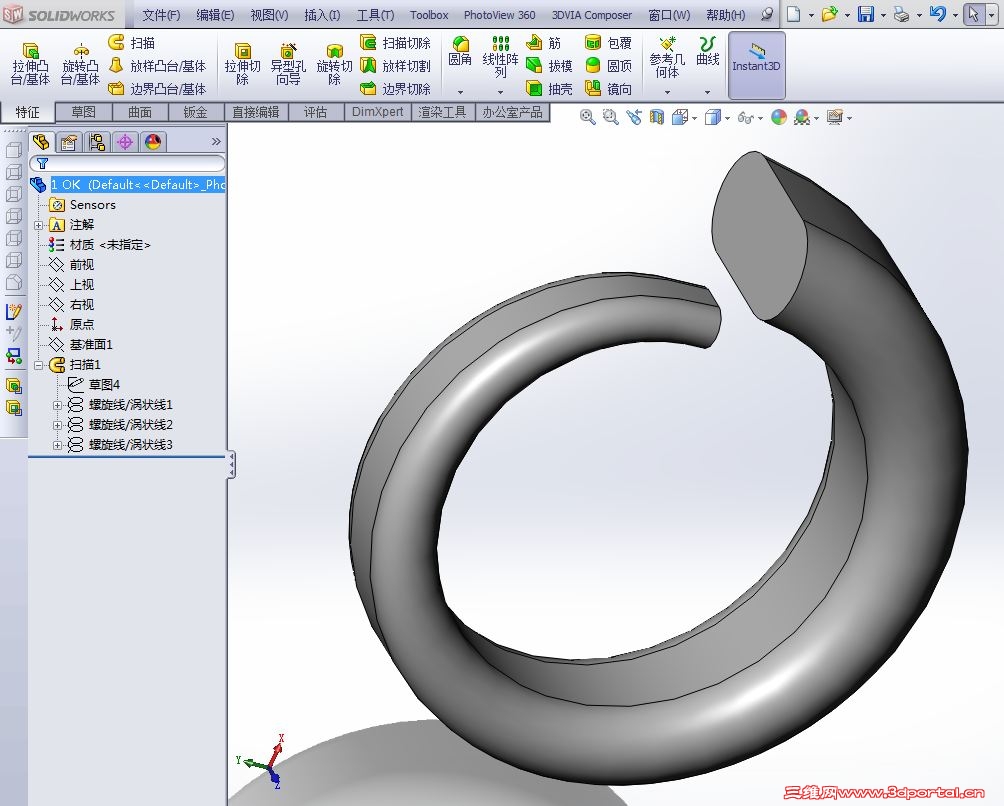Click the Undo icon in the title toolbar
Viewport: 1004px width, 806px height.
(x=937, y=14)
